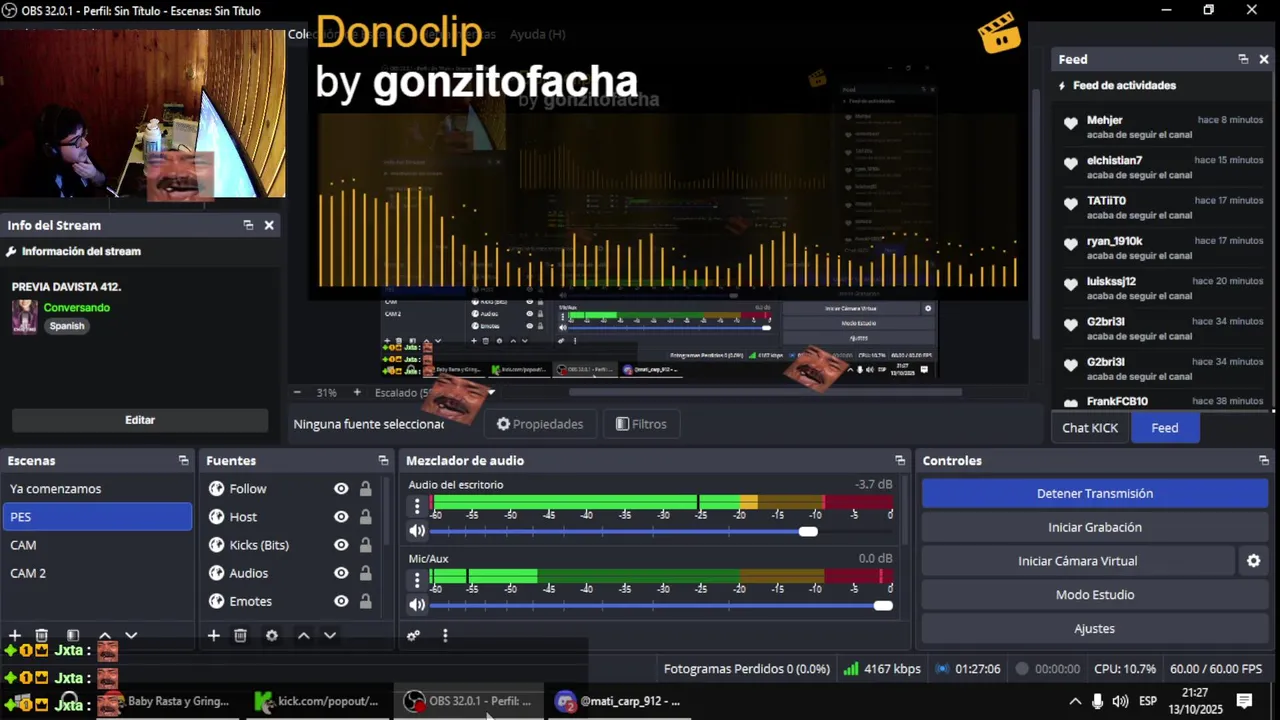Show hidden icons chevron in system tray

(x=1075, y=701)
